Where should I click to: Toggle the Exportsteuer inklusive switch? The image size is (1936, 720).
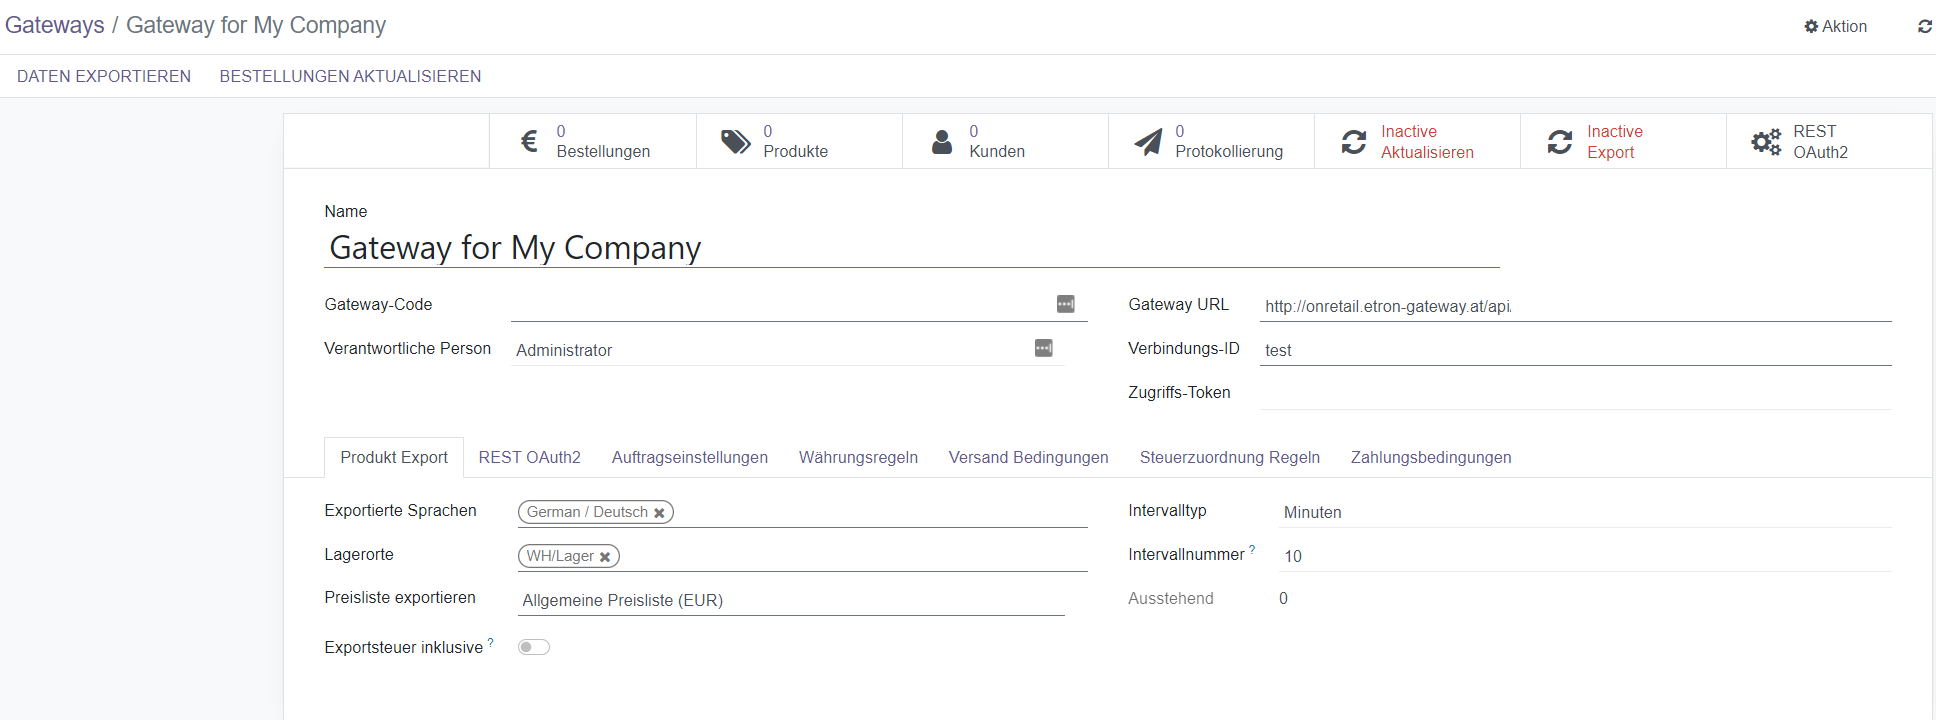click(534, 647)
